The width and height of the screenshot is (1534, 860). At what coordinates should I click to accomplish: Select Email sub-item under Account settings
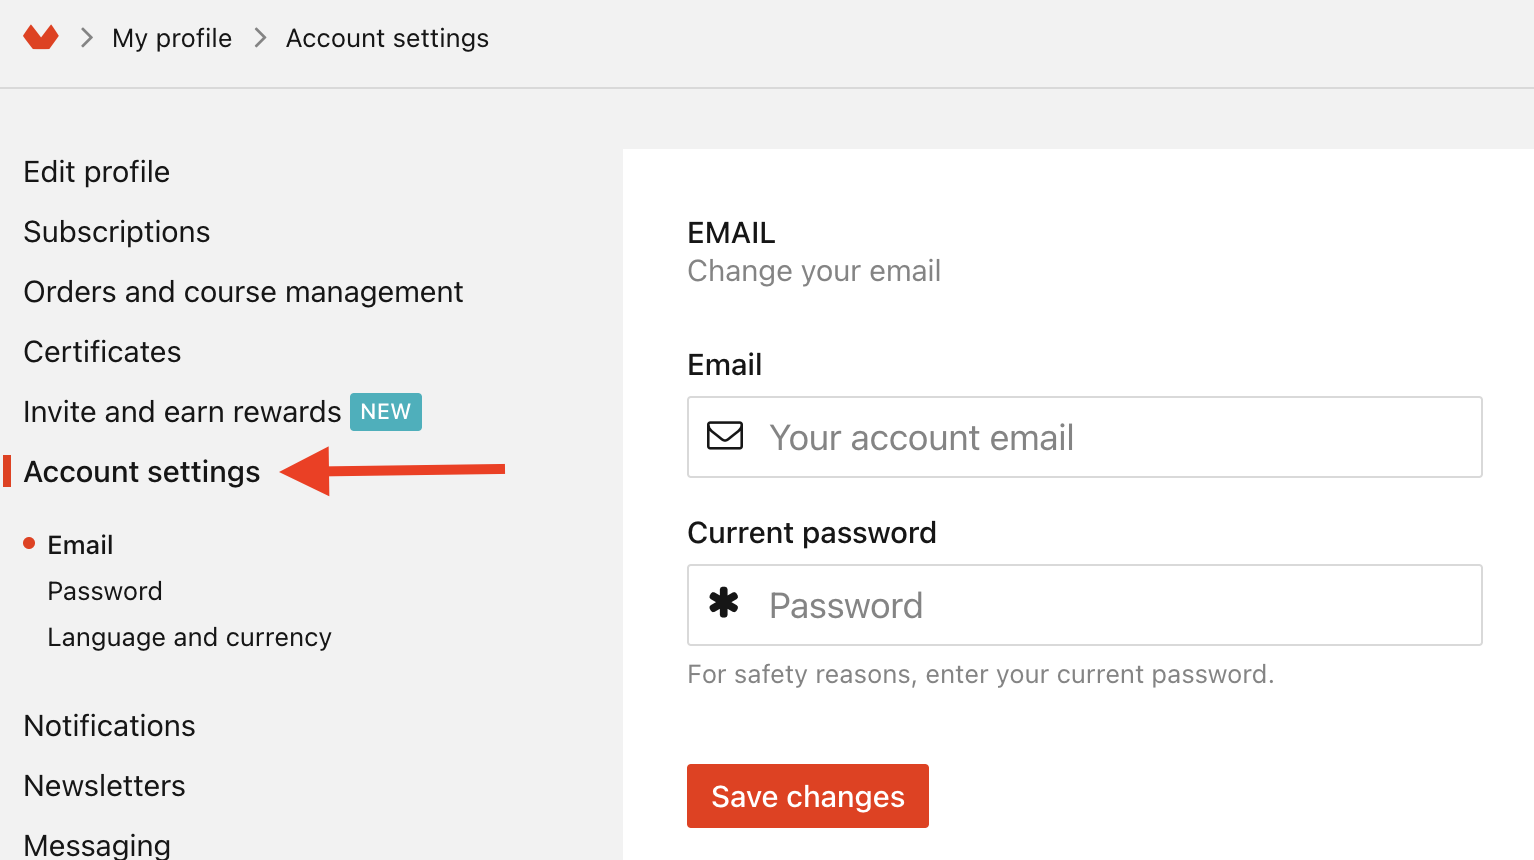coord(80,545)
